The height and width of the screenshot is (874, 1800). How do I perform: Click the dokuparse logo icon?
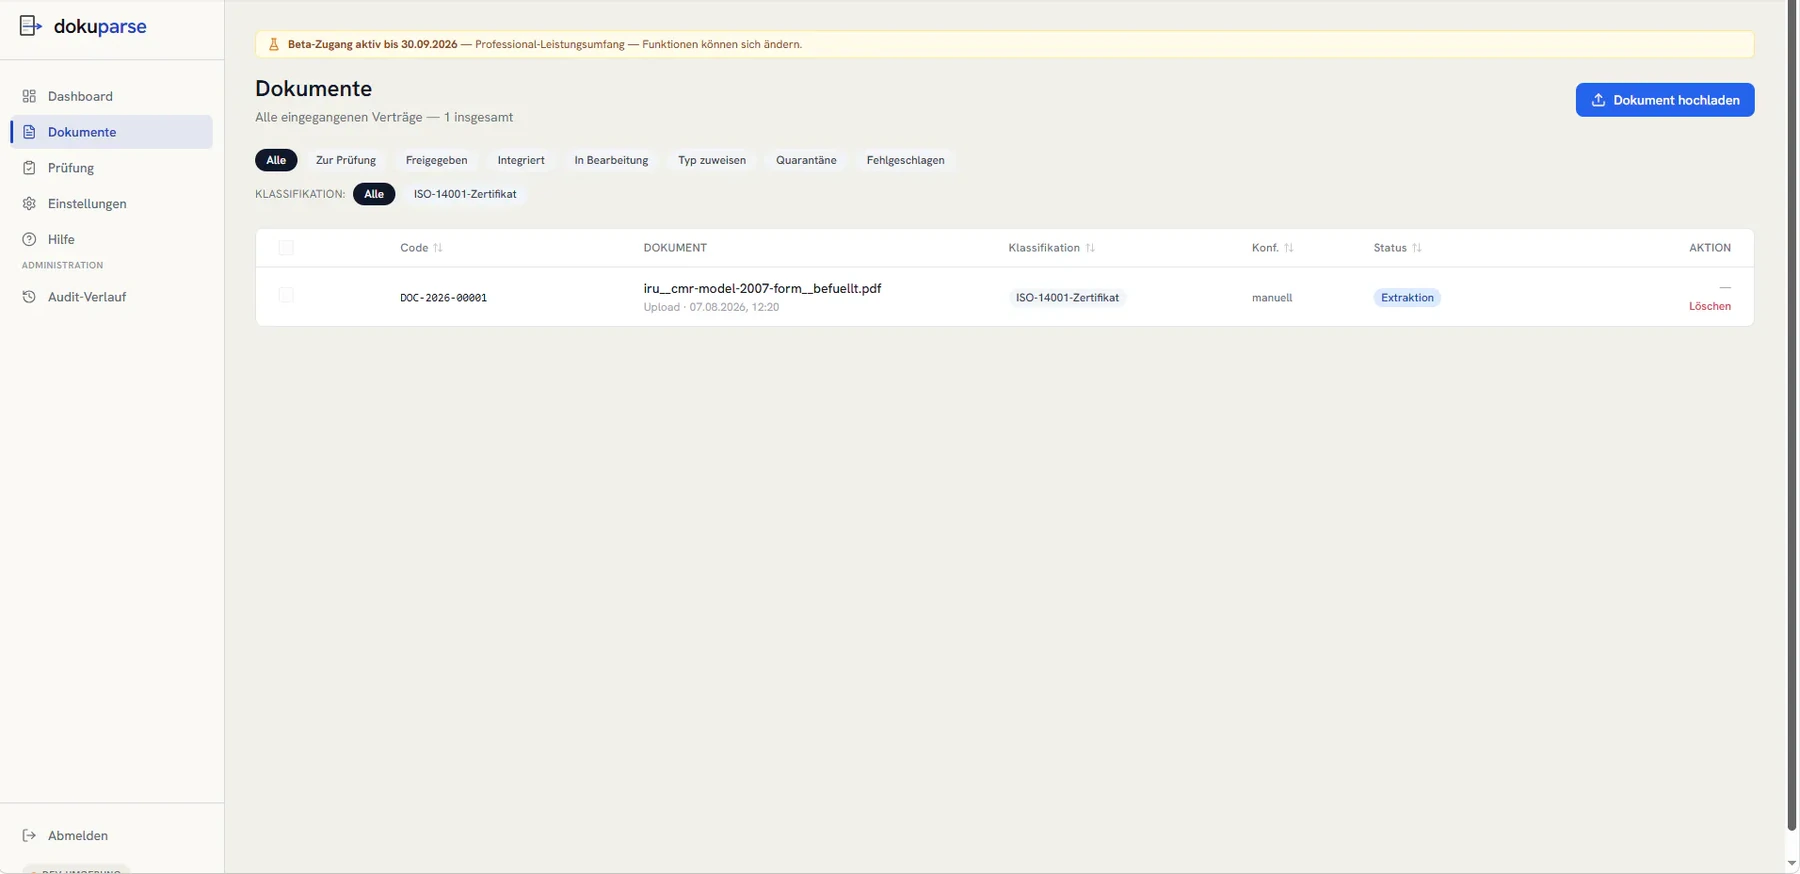pyautogui.click(x=31, y=26)
